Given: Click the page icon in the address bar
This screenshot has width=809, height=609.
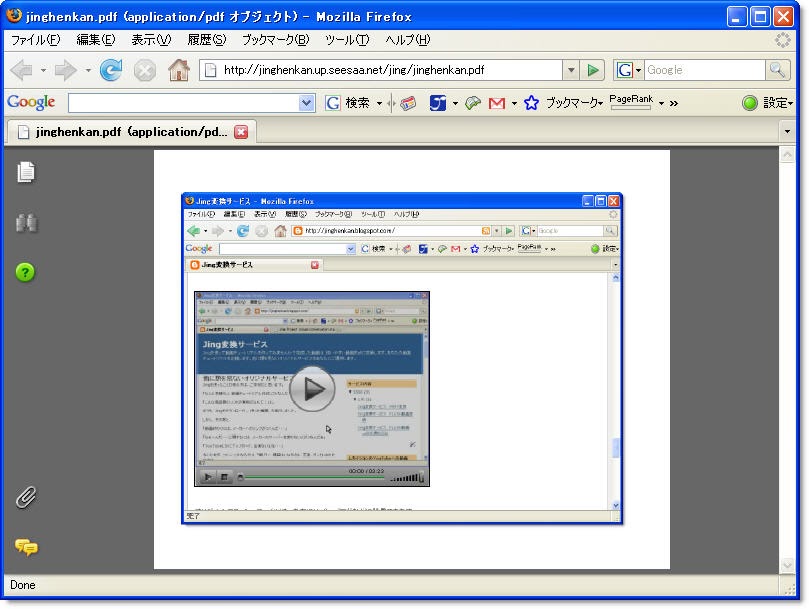Looking at the screenshot, I should (211, 70).
